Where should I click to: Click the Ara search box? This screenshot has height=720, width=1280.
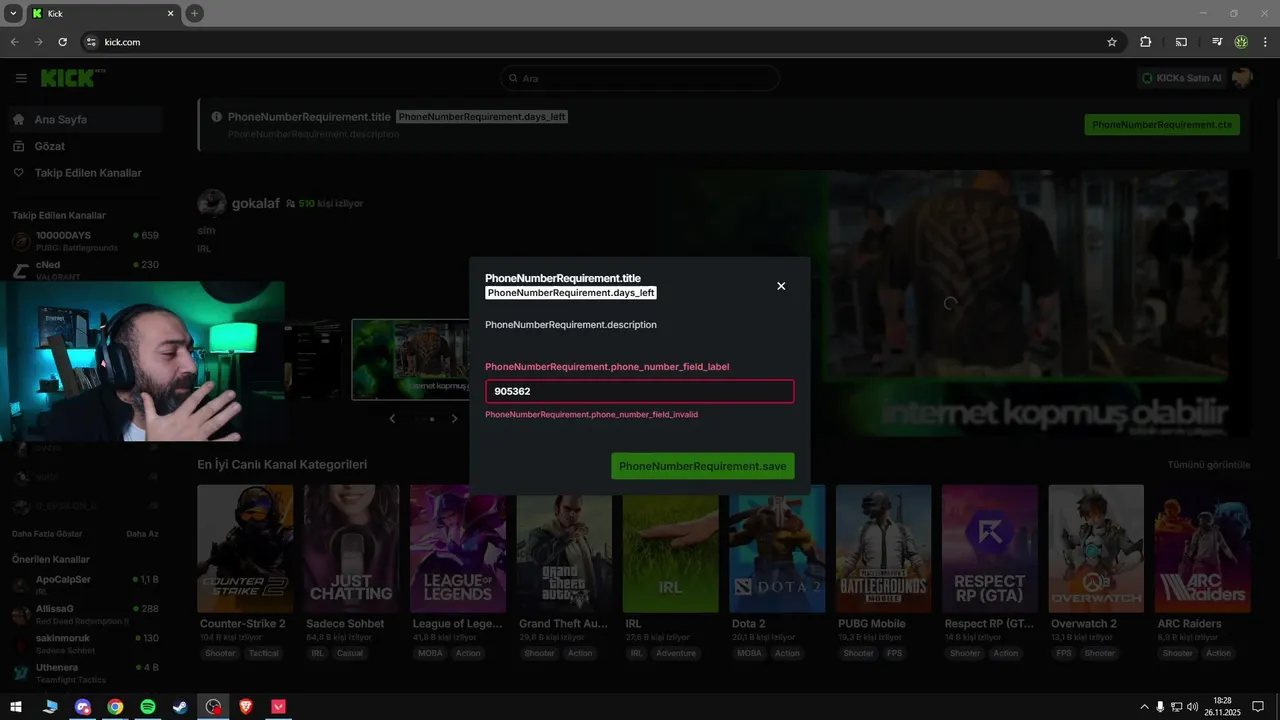(x=640, y=78)
